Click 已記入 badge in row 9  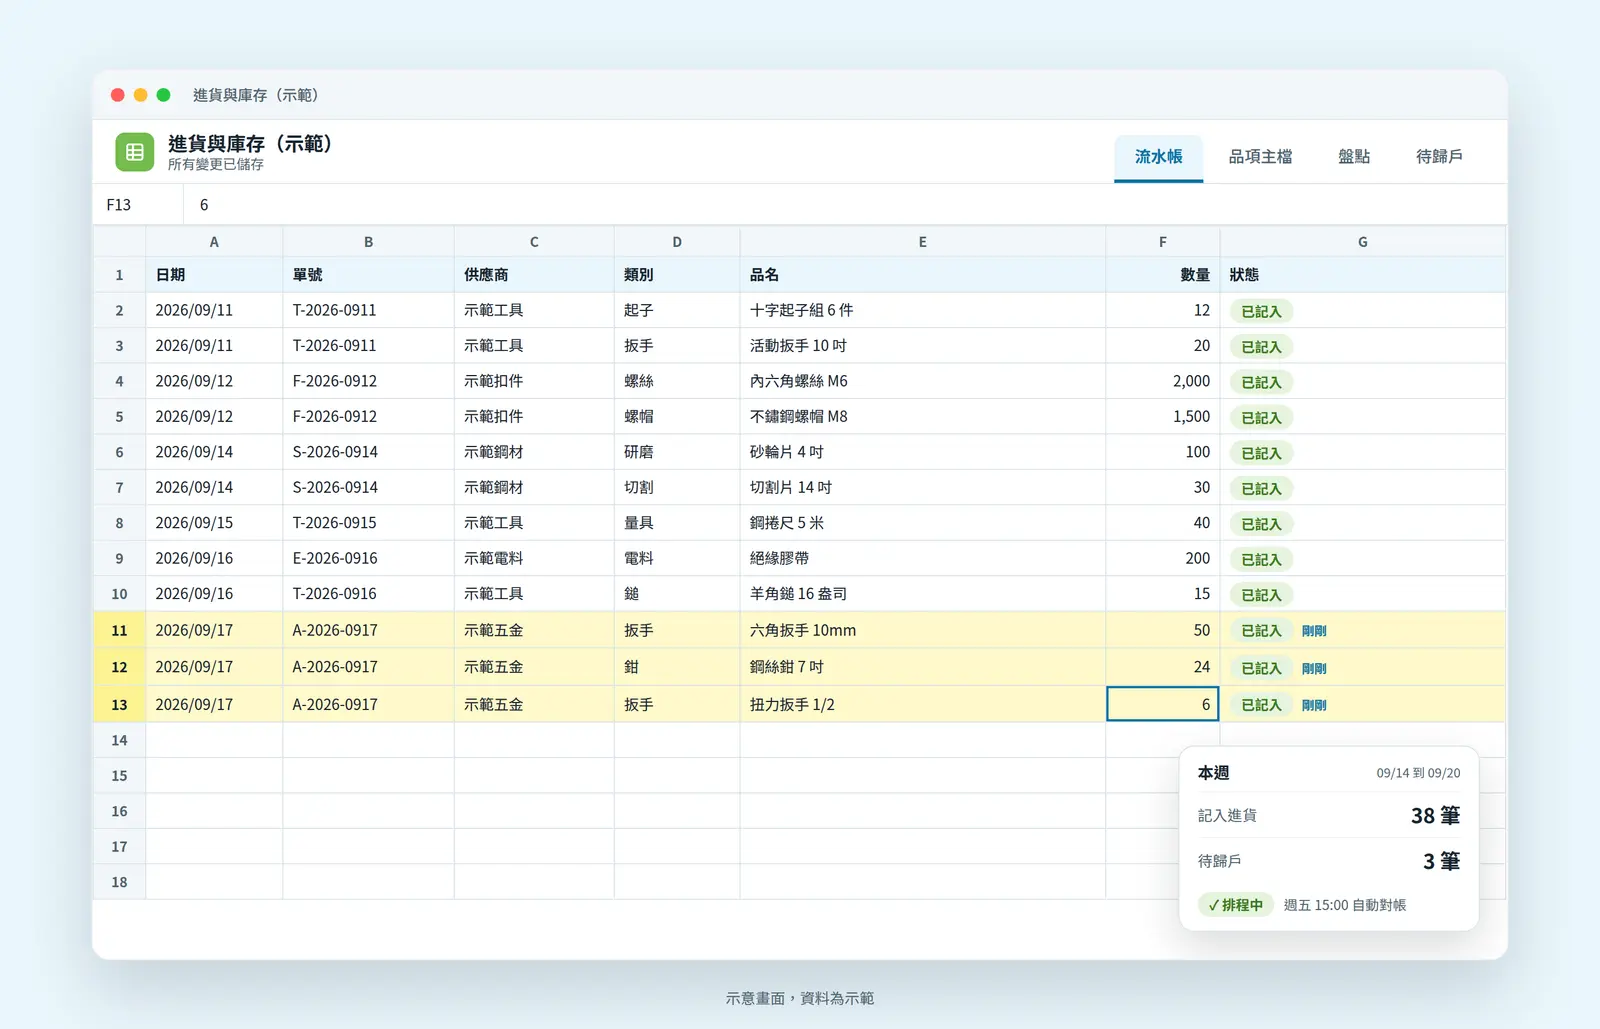pos(1261,559)
